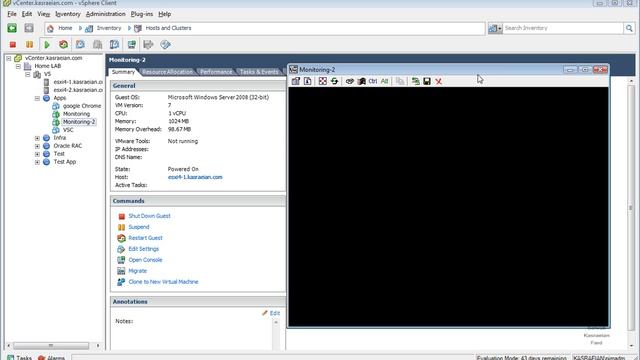The width and height of the screenshot is (640, 360).
Task: Click the green back navigation arrow
Action: (x=12, y=28)
